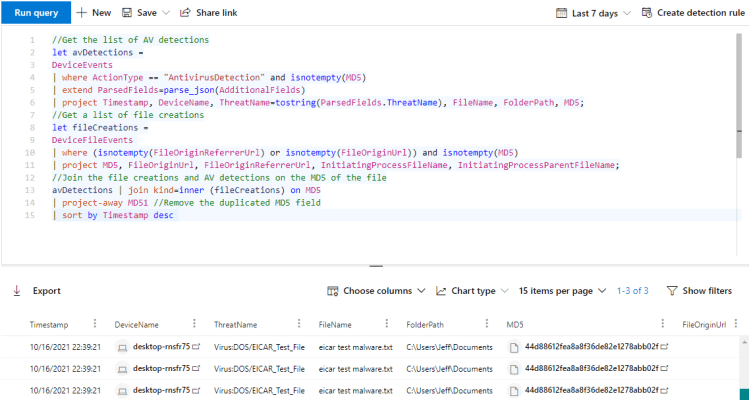
Task: Open ThreatName column options menu
Action: (x=300, y=325)
